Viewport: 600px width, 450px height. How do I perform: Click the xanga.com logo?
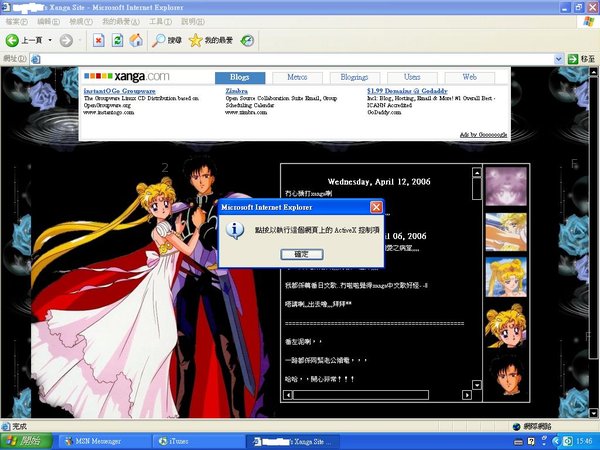pyautogui.click(x=127, y=76)
